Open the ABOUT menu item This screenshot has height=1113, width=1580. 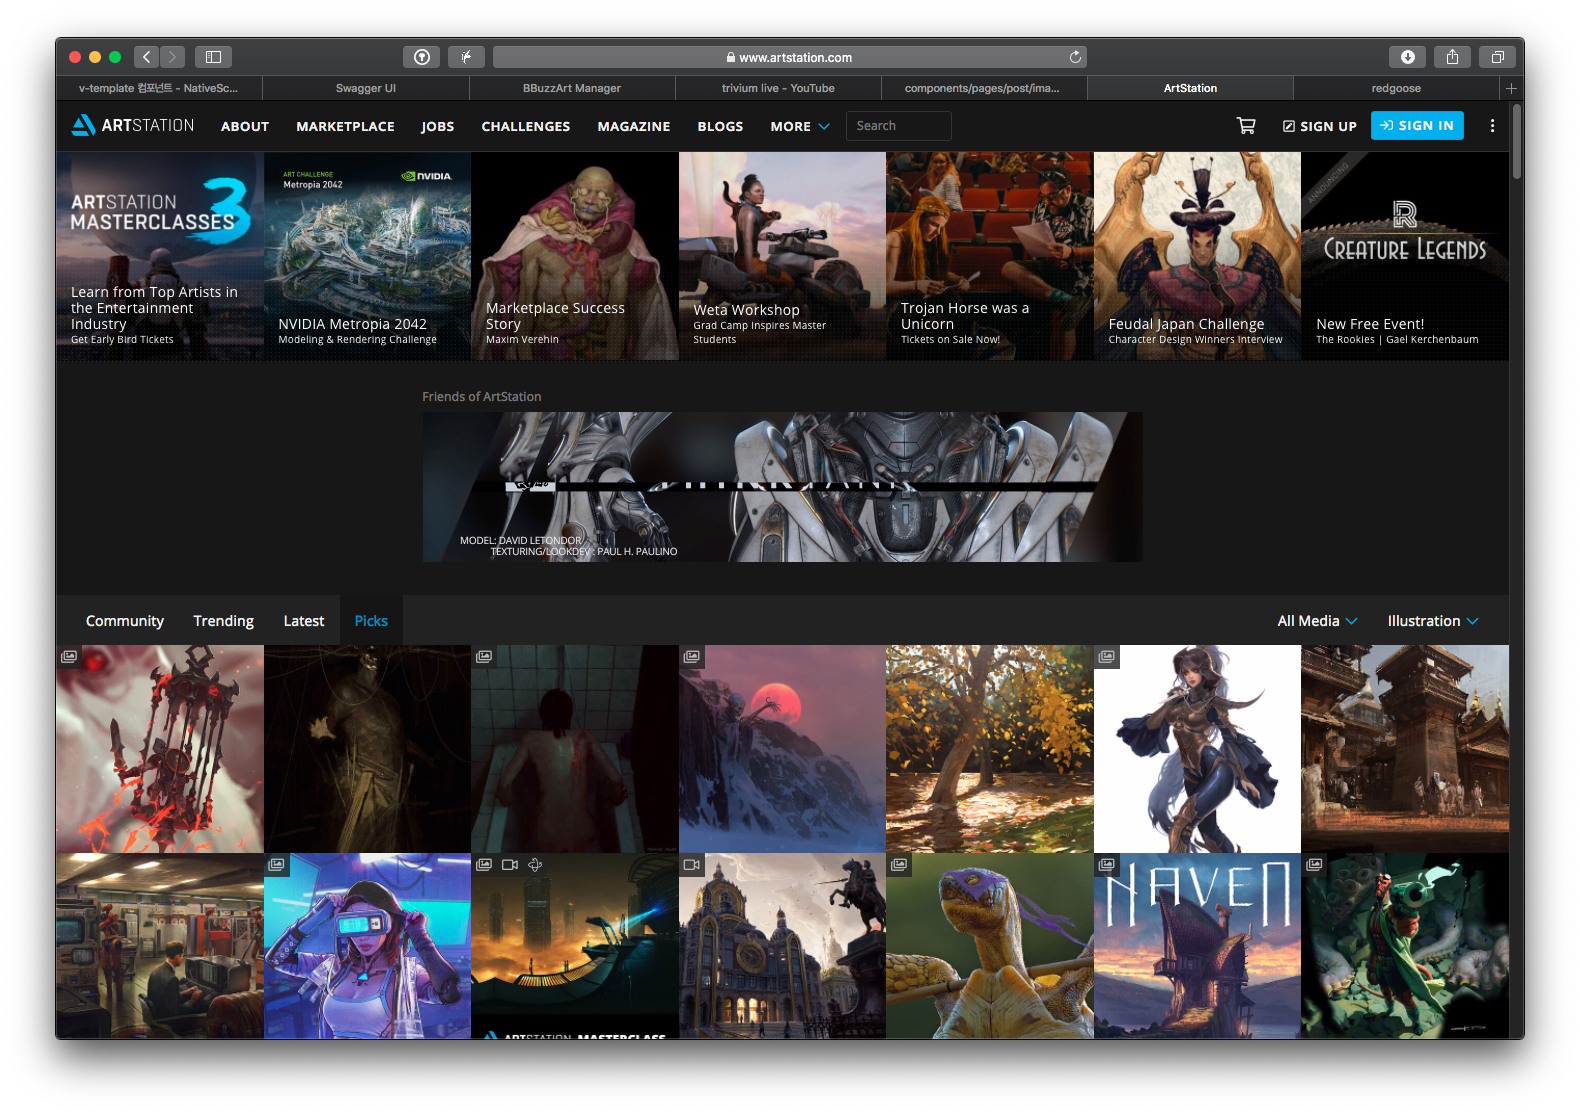245,127
